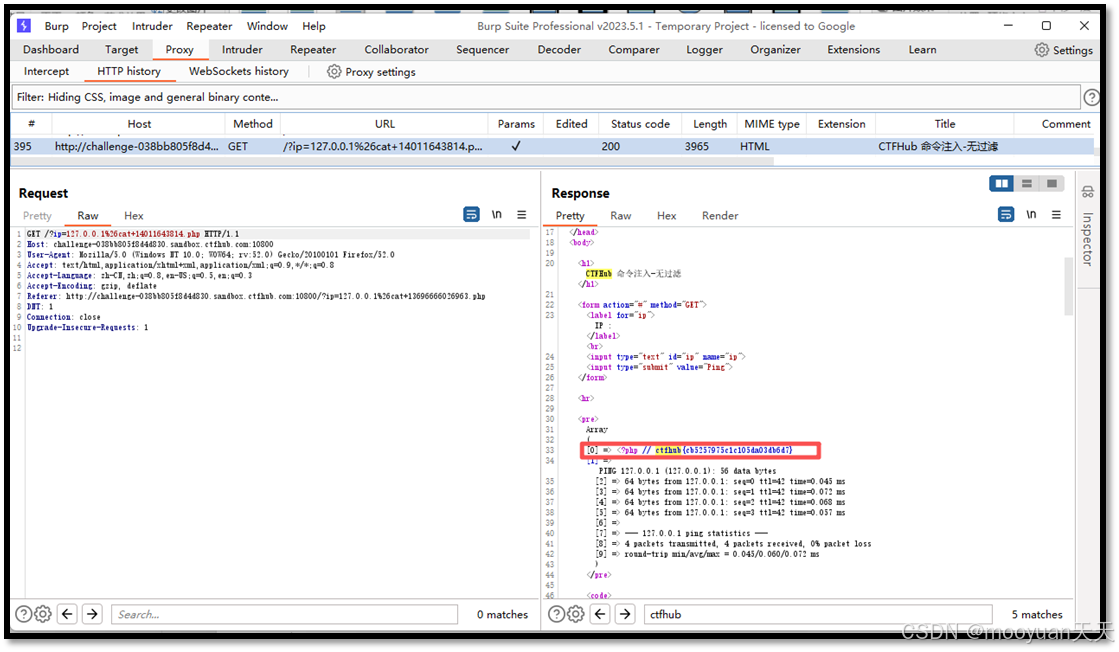Open Request panel hamburger menu
Screen dimensions: 1119x652
[x=522, y=215]
